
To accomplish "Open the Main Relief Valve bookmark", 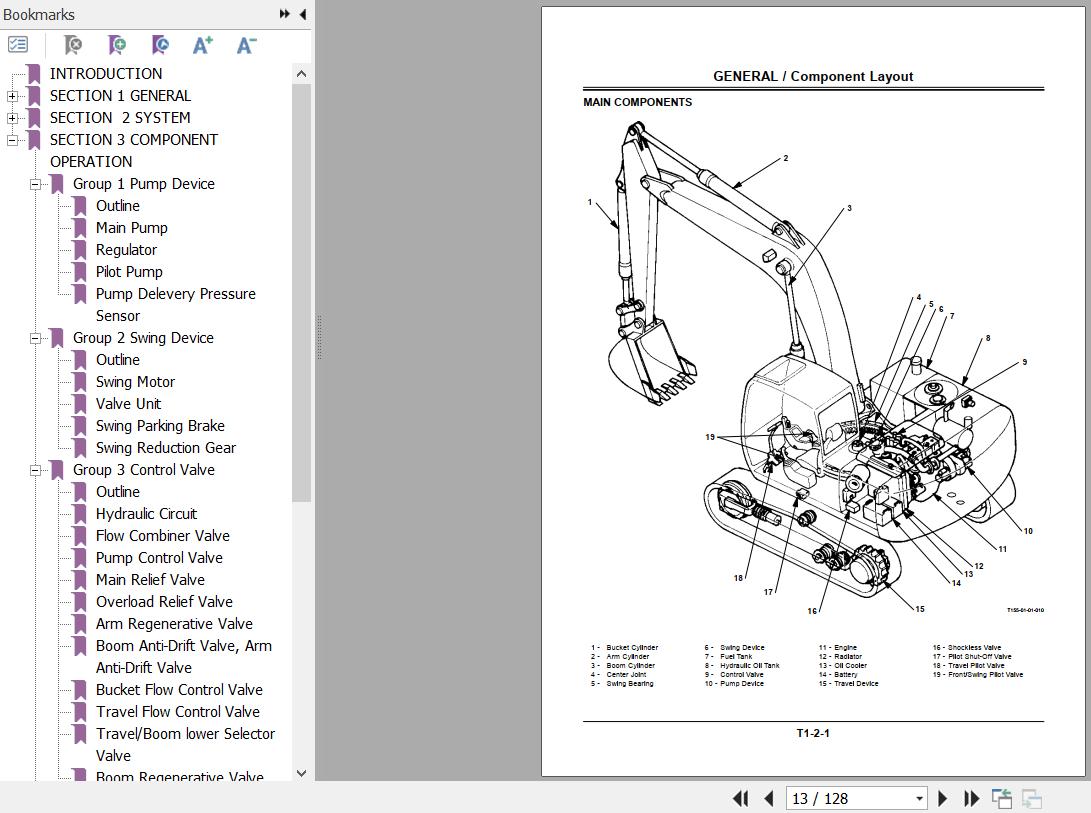I will tap(150, 580).
